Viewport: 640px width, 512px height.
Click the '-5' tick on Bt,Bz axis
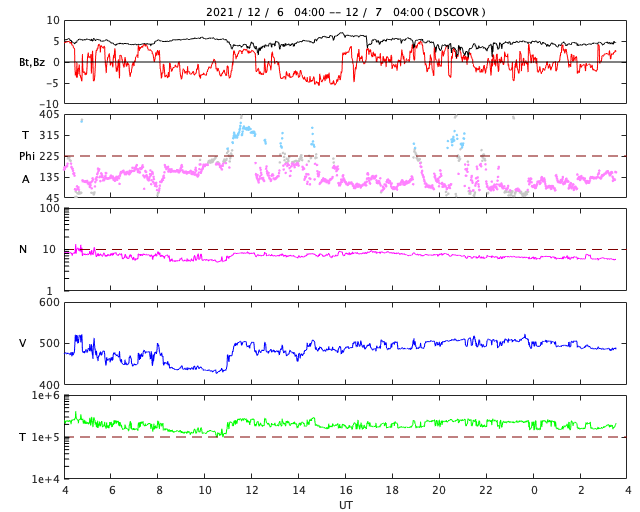(x=53, y=83)
